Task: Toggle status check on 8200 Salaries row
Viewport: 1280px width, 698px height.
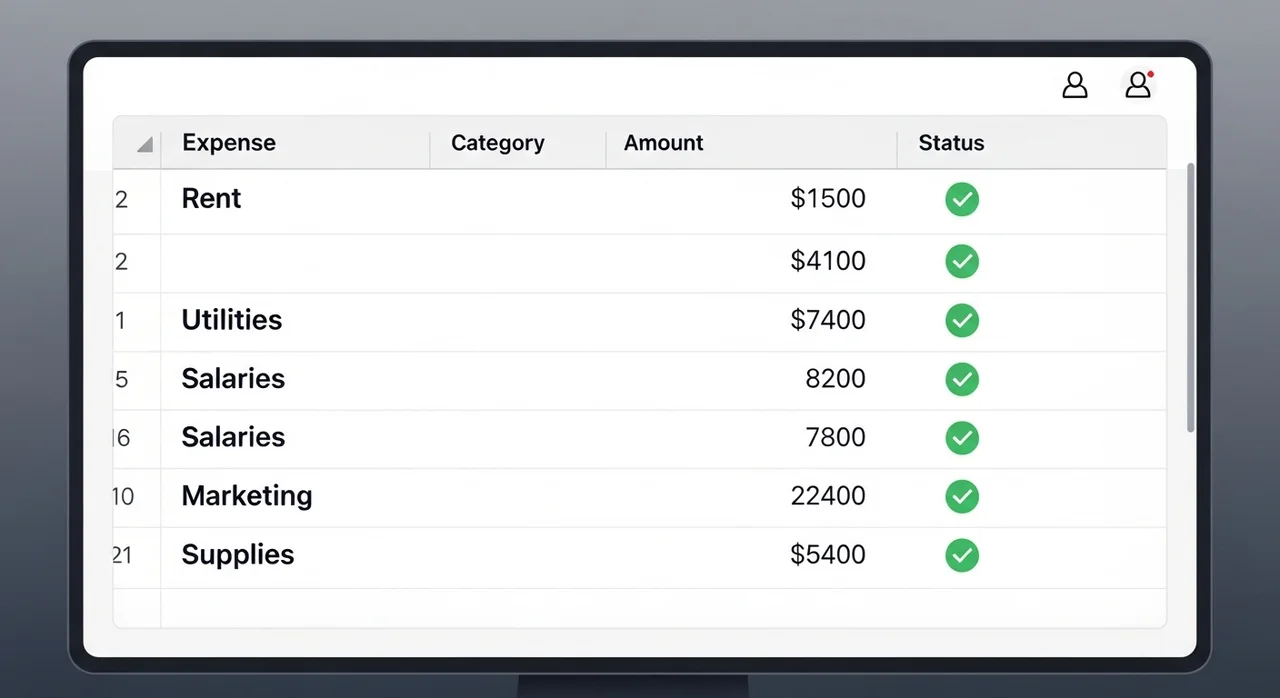Action: coord(962,379)
